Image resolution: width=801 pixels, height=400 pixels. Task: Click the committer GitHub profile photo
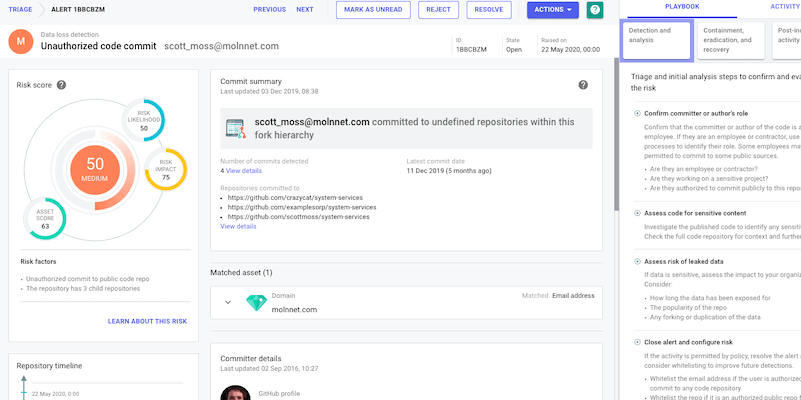click(235, 393)
